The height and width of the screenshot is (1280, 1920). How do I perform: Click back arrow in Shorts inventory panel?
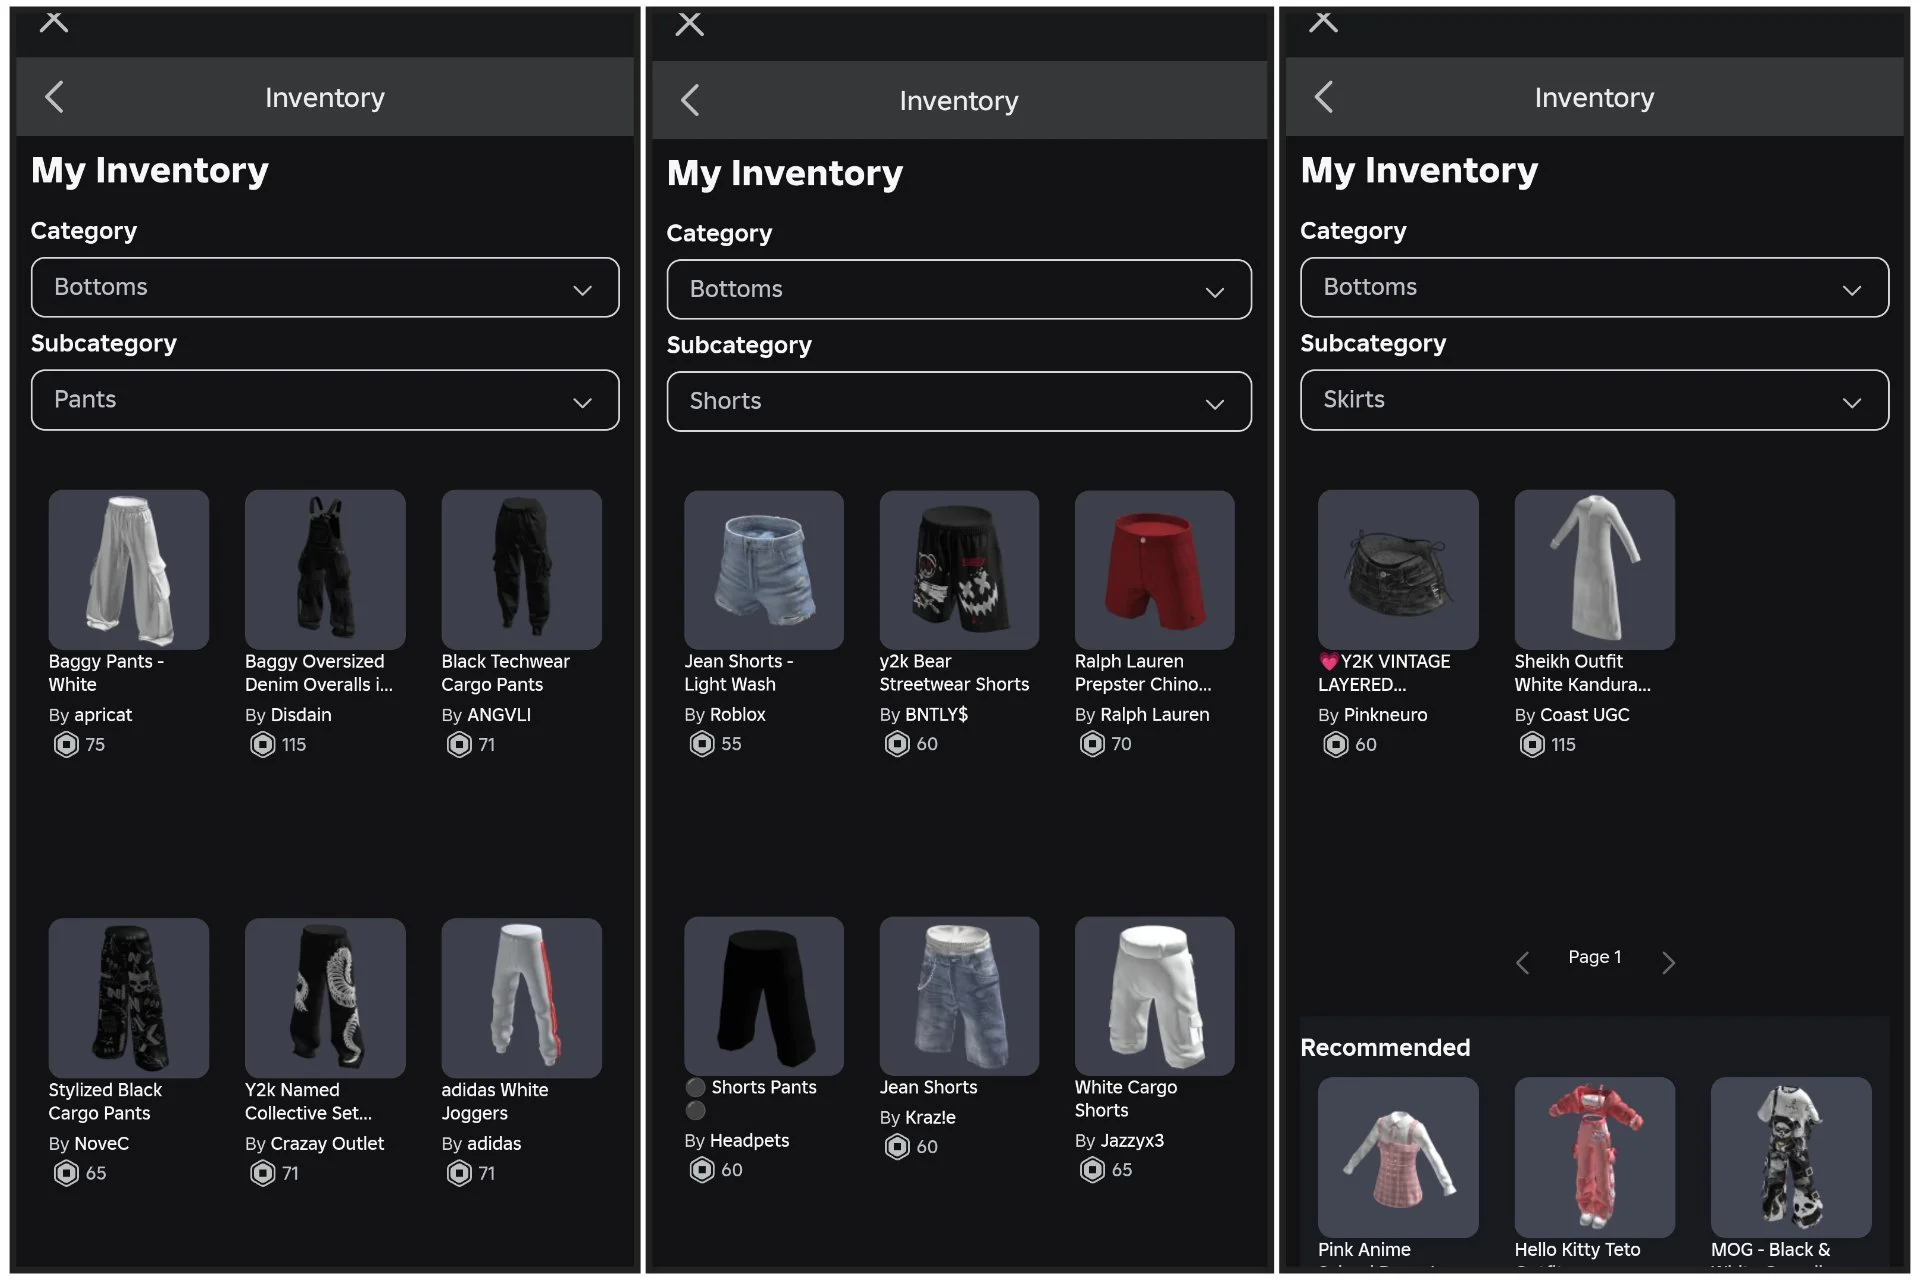[x=690, y=100]
